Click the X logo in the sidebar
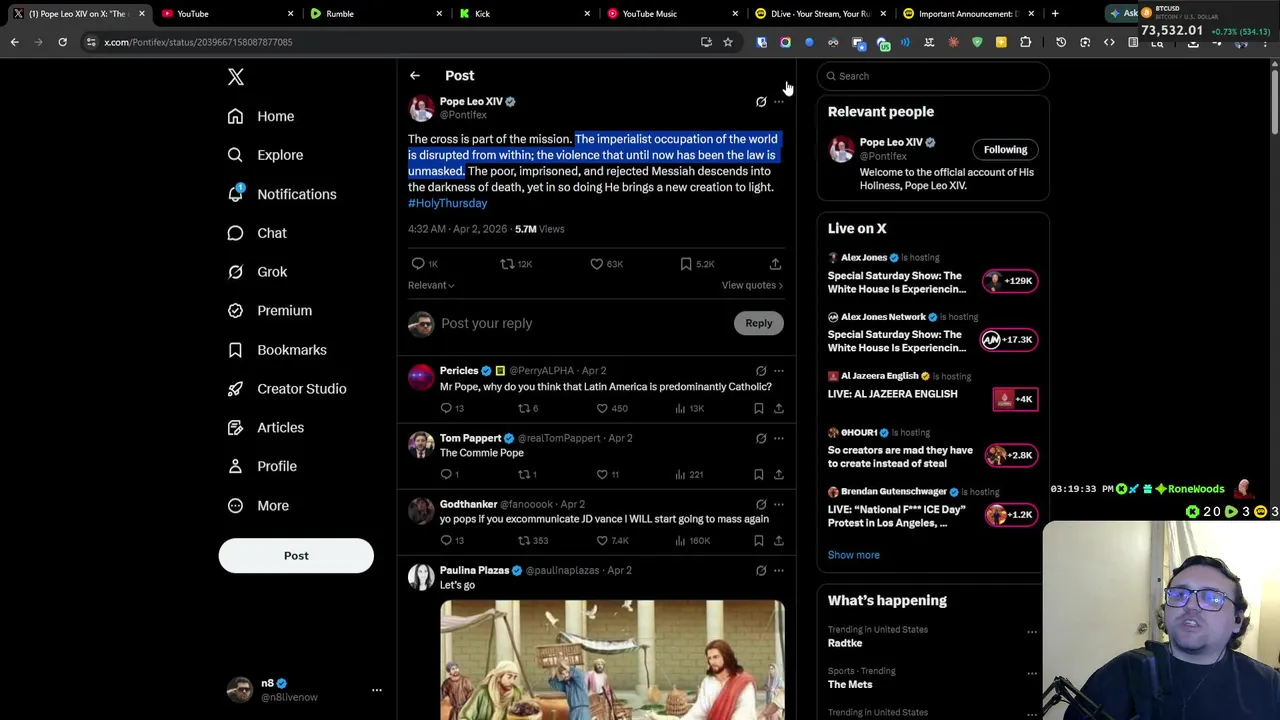The image size is (1280, 720). coord(236,77)
